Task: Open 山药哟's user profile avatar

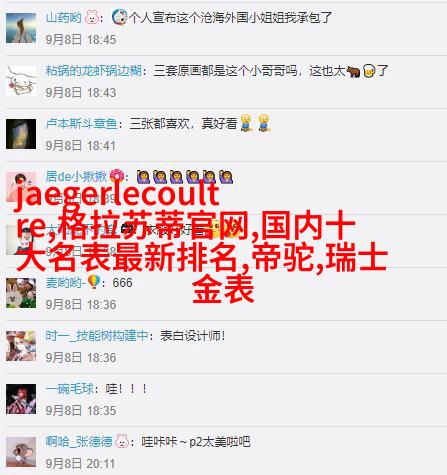Action: (21, 28)
